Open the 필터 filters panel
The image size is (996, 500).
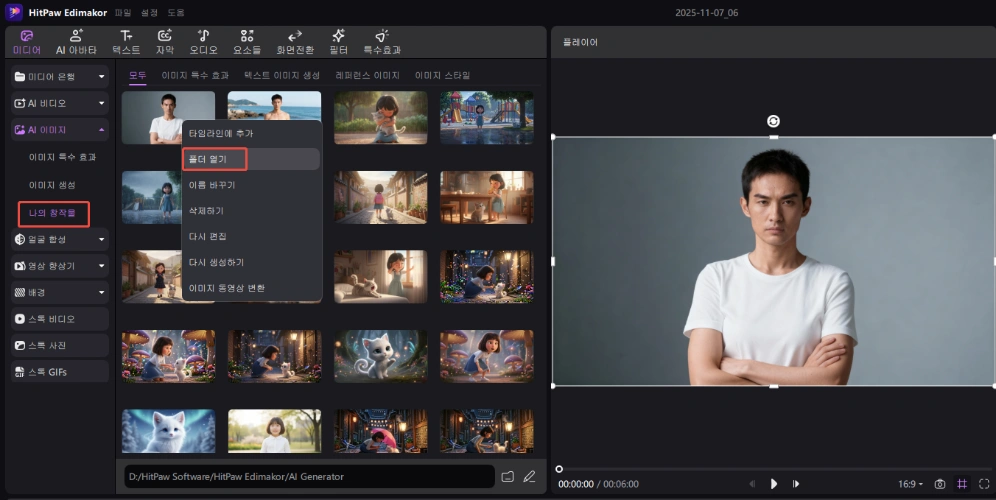tap(338, 41)
